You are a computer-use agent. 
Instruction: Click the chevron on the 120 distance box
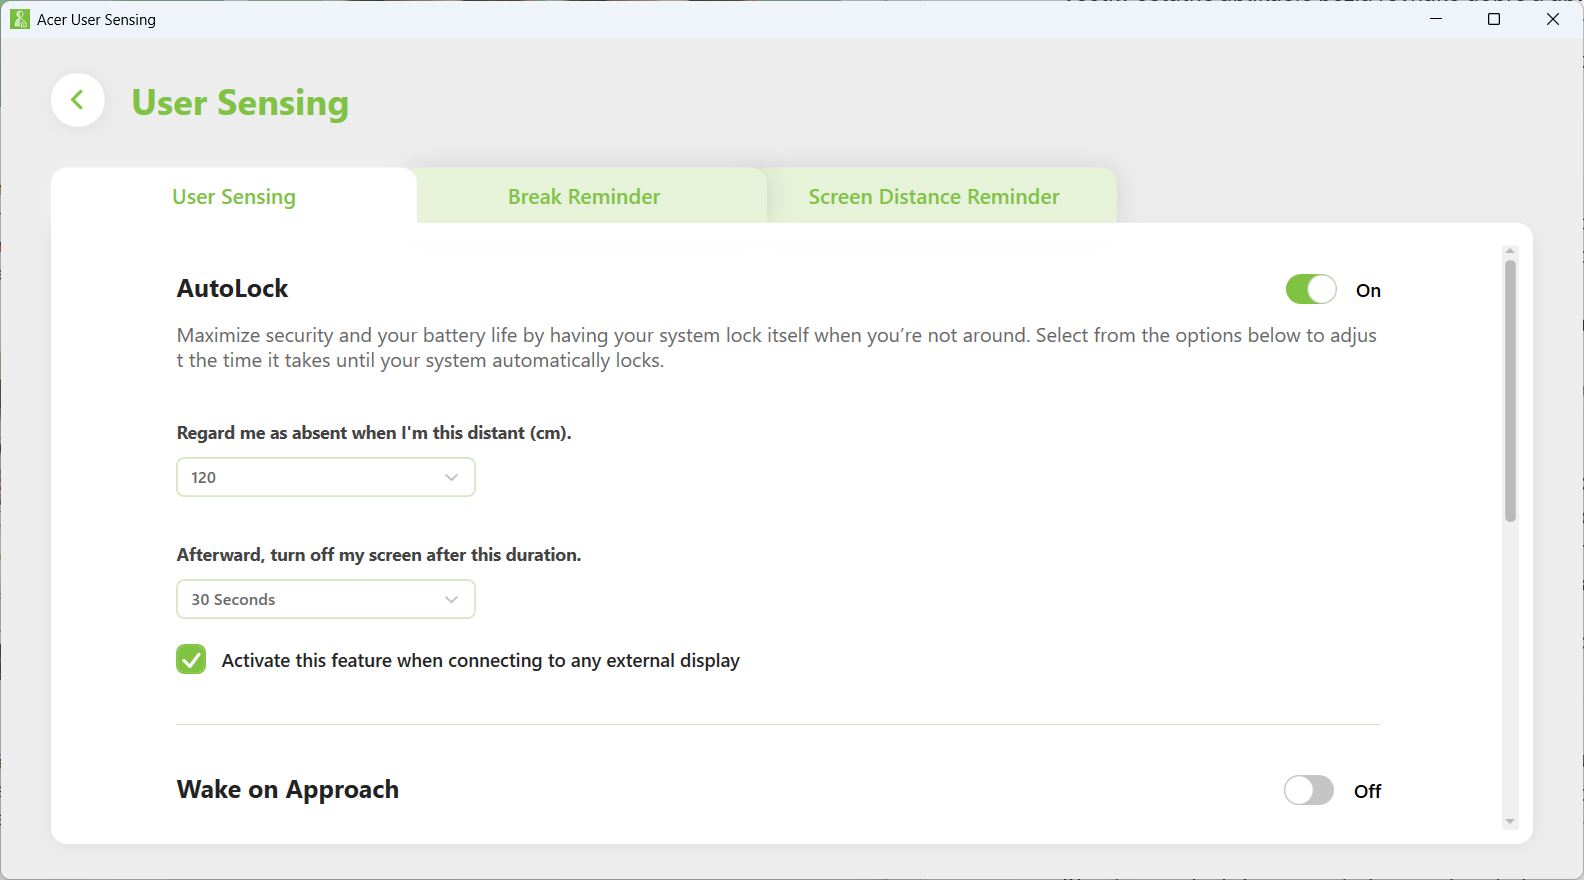(451, 478)
